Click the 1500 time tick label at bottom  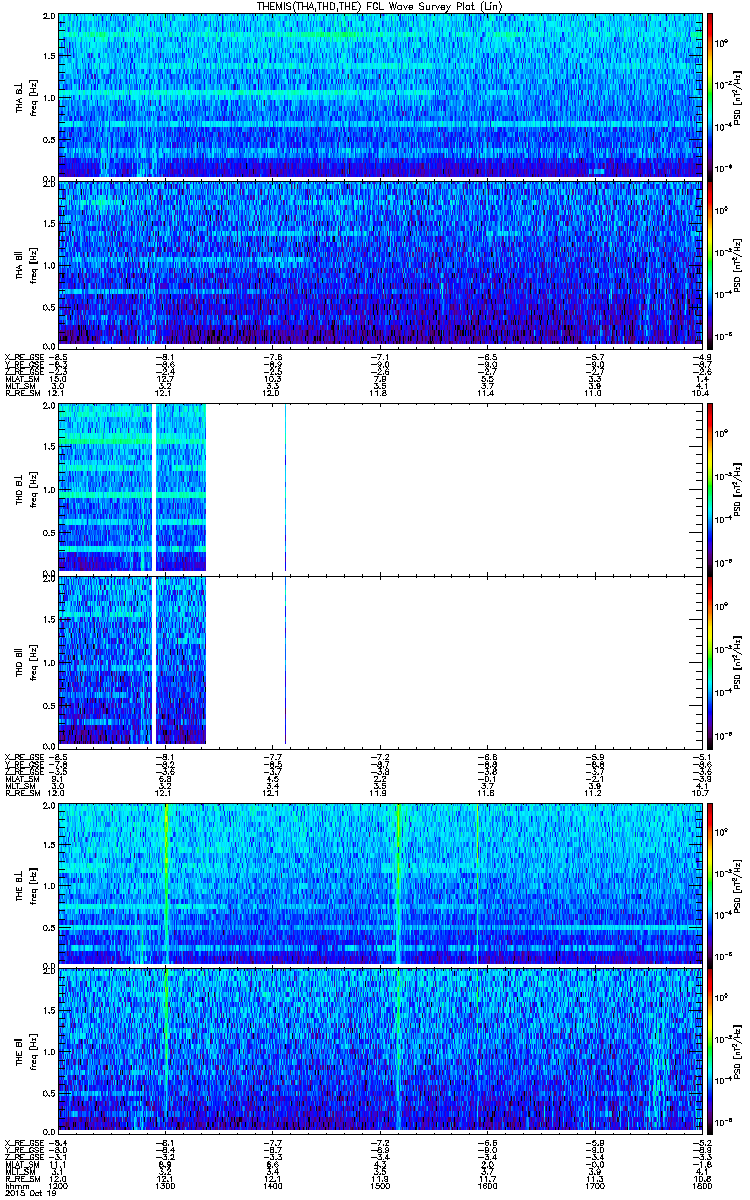click(381, 1185)
